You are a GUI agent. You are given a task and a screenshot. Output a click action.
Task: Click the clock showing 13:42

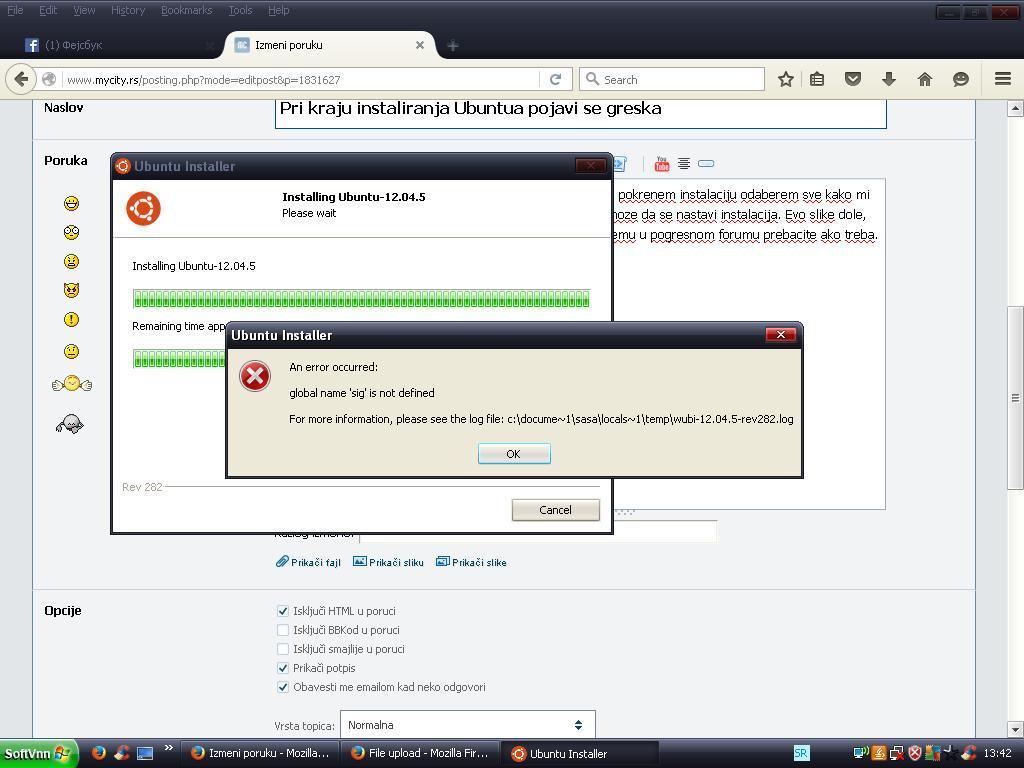pyautogui.click(x=997, y=753)
